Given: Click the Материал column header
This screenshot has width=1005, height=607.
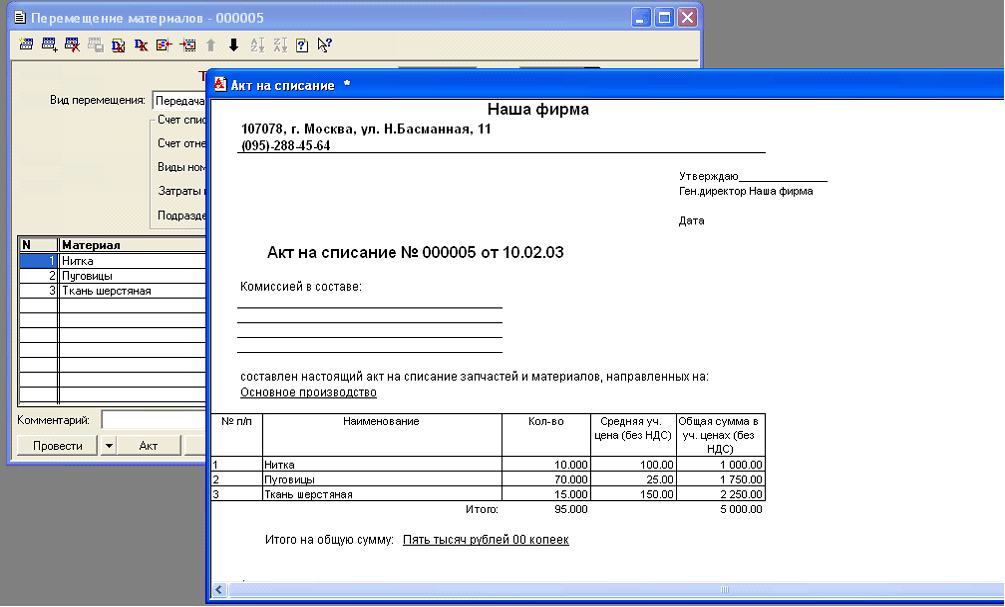Looking at the screenshot, I should pyautogui.click(x=130, y=245).
